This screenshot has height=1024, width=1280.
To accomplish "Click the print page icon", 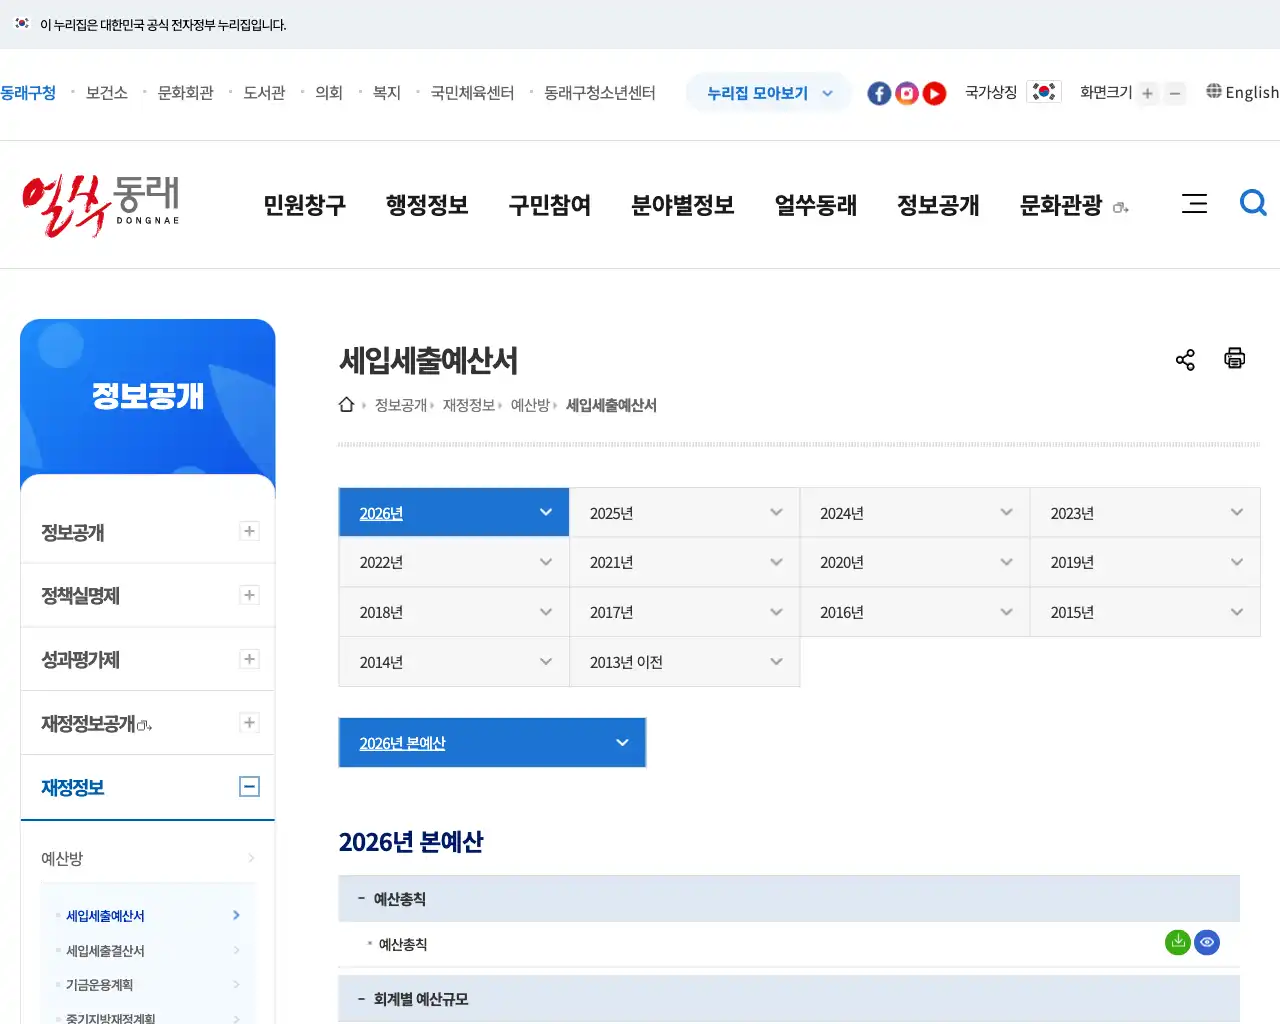I will 1235,358.
